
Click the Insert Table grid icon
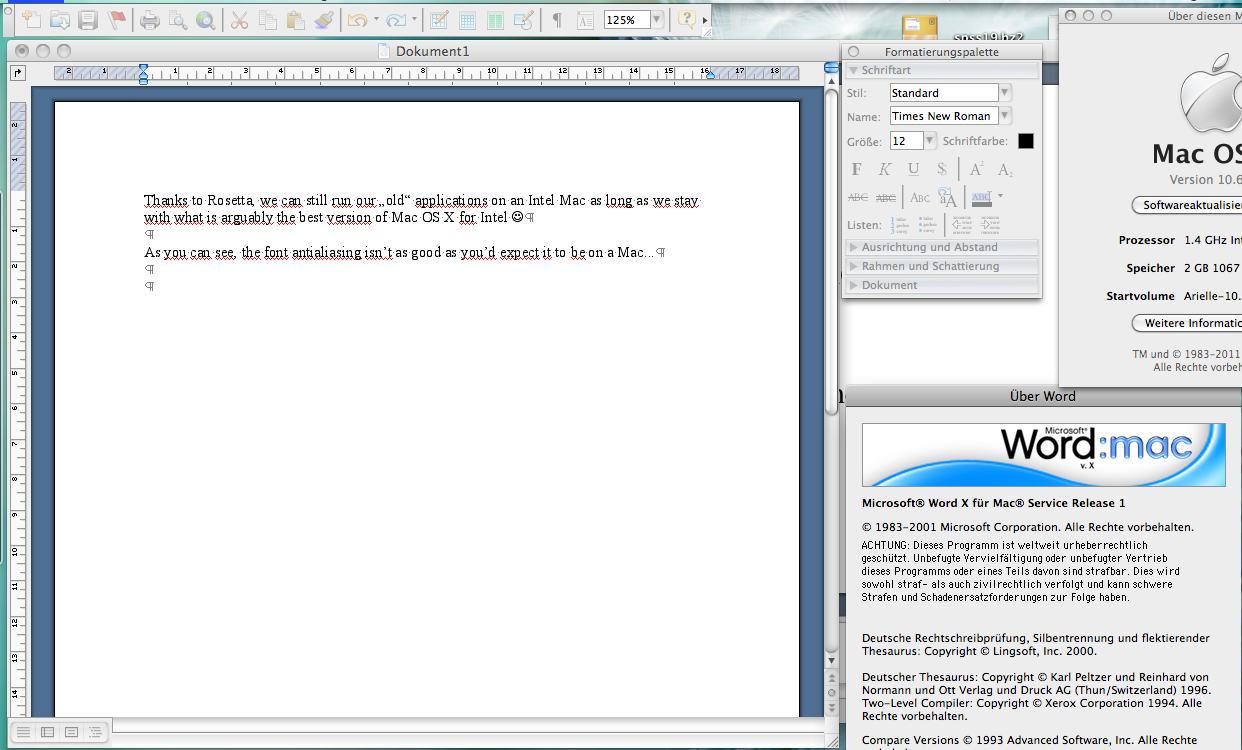[467, 19]
